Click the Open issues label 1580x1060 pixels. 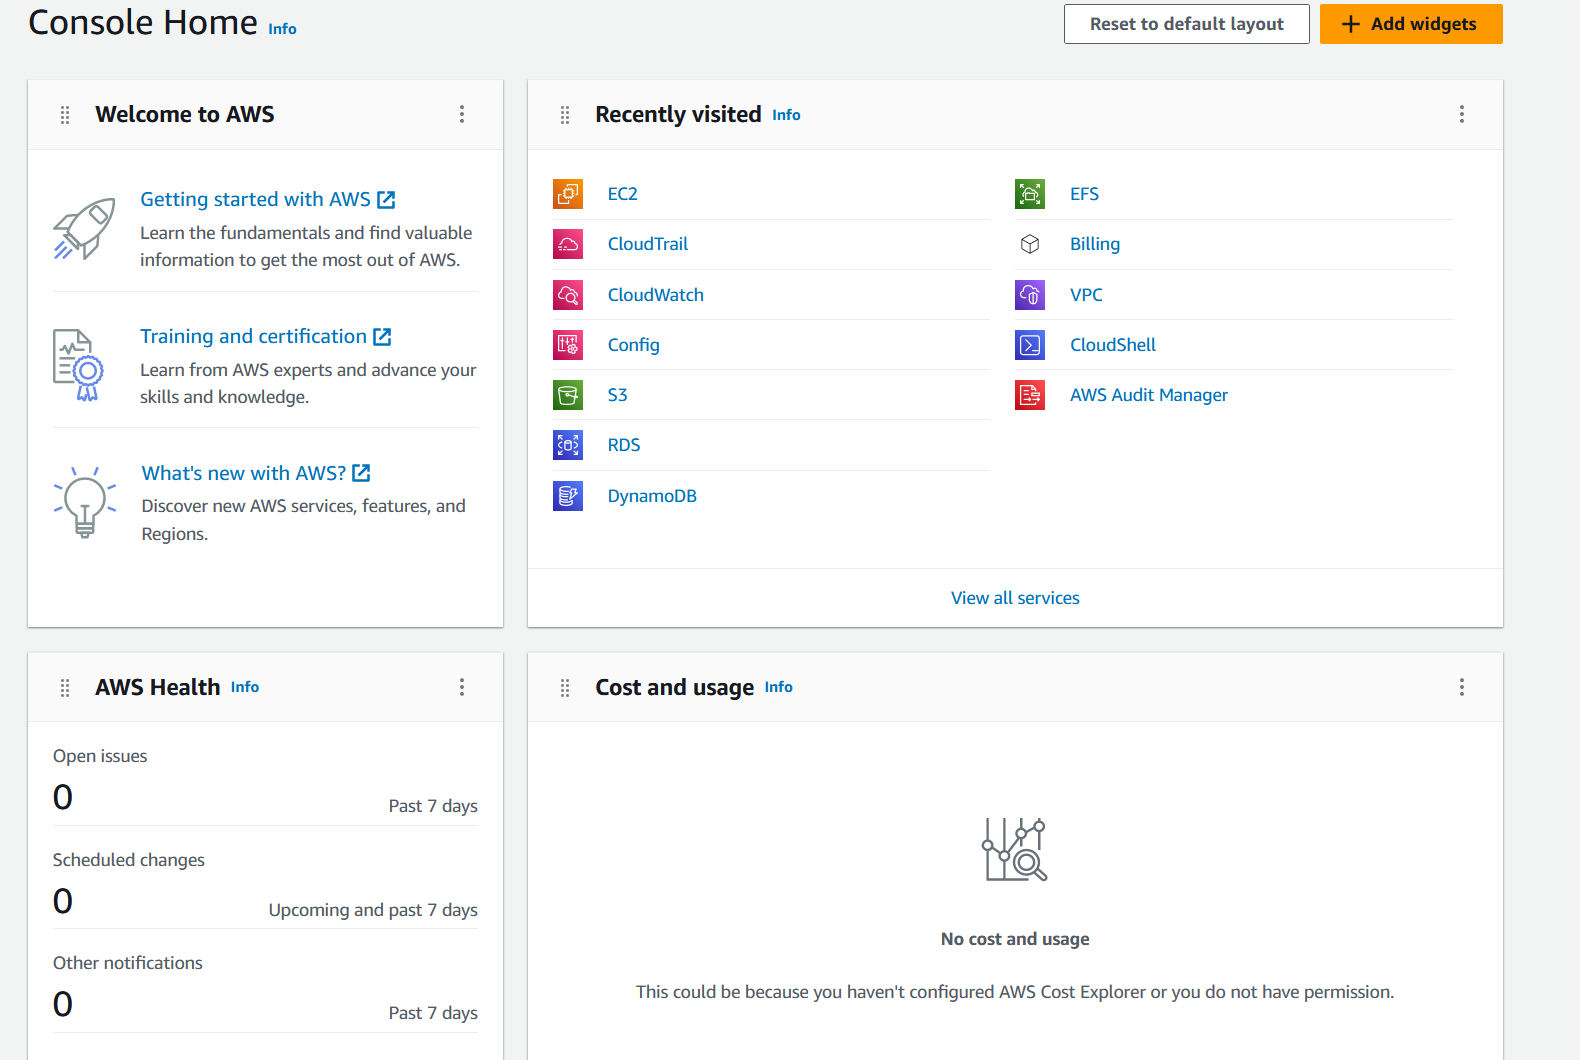100,756
